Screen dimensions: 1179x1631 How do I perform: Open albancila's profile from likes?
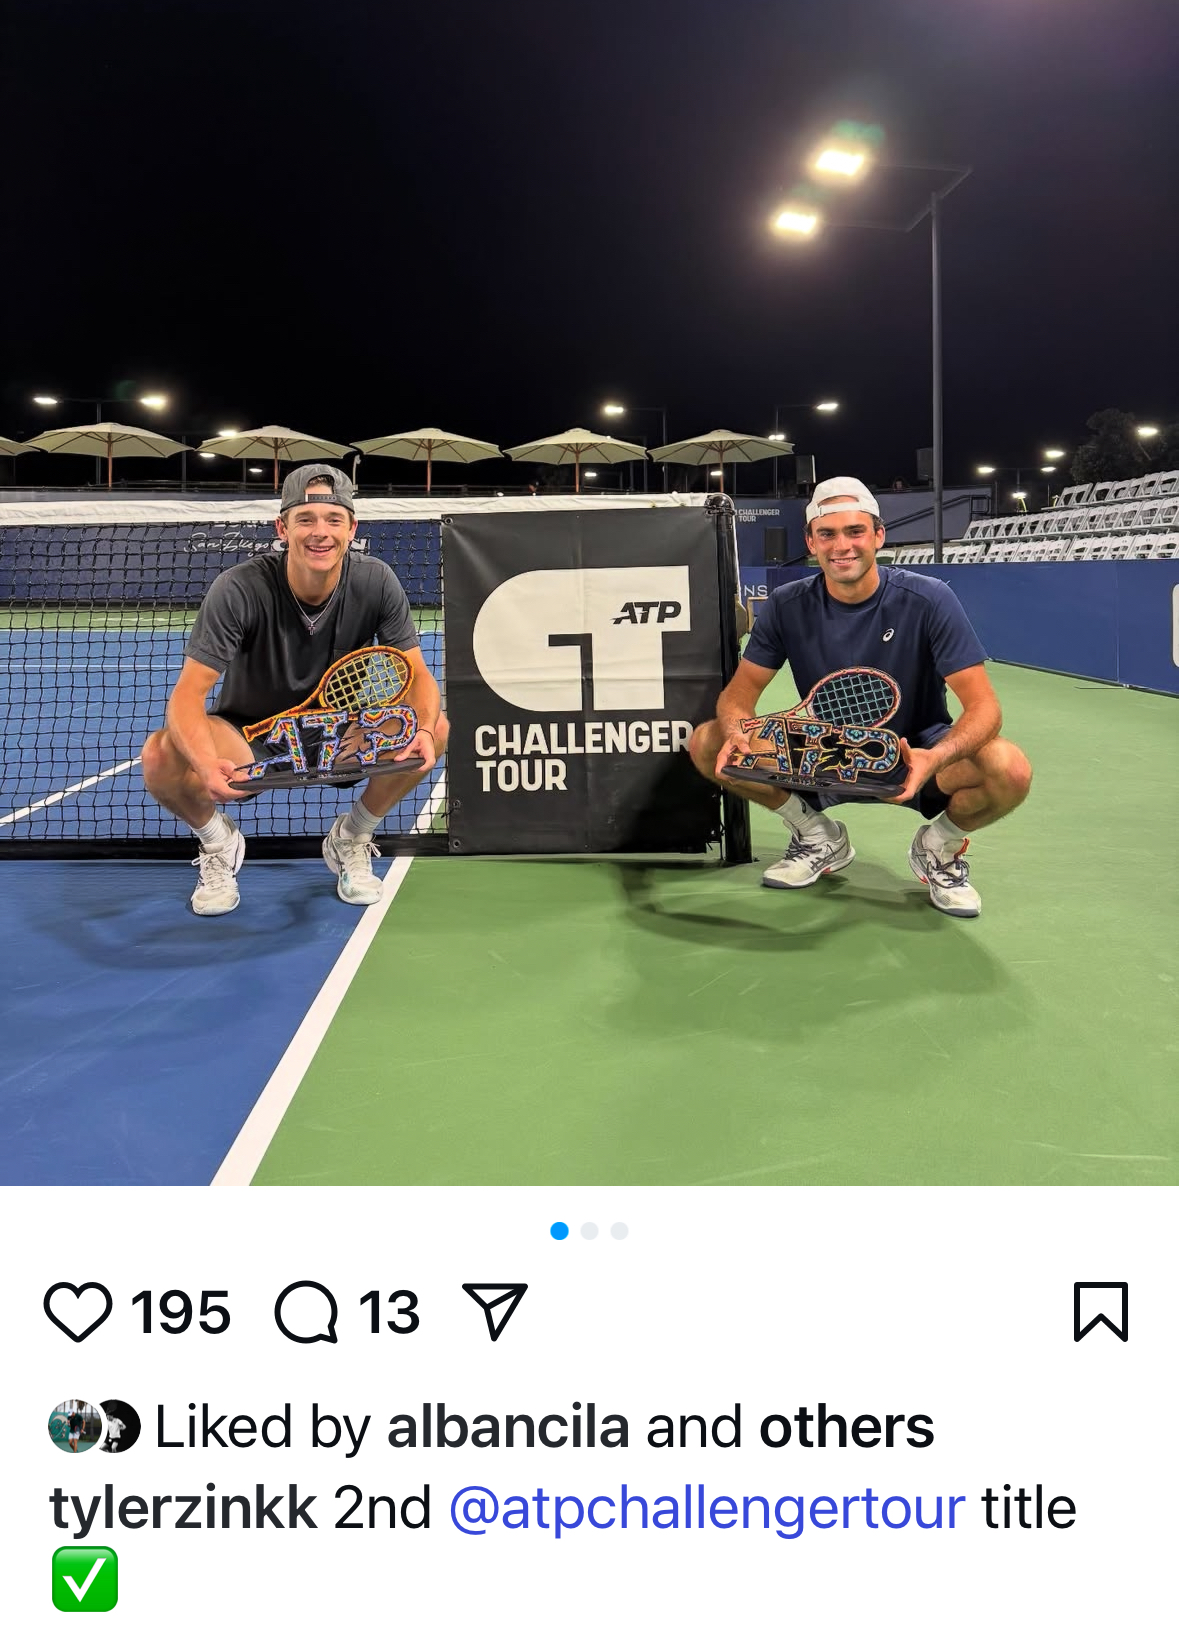click(508, 1426)
